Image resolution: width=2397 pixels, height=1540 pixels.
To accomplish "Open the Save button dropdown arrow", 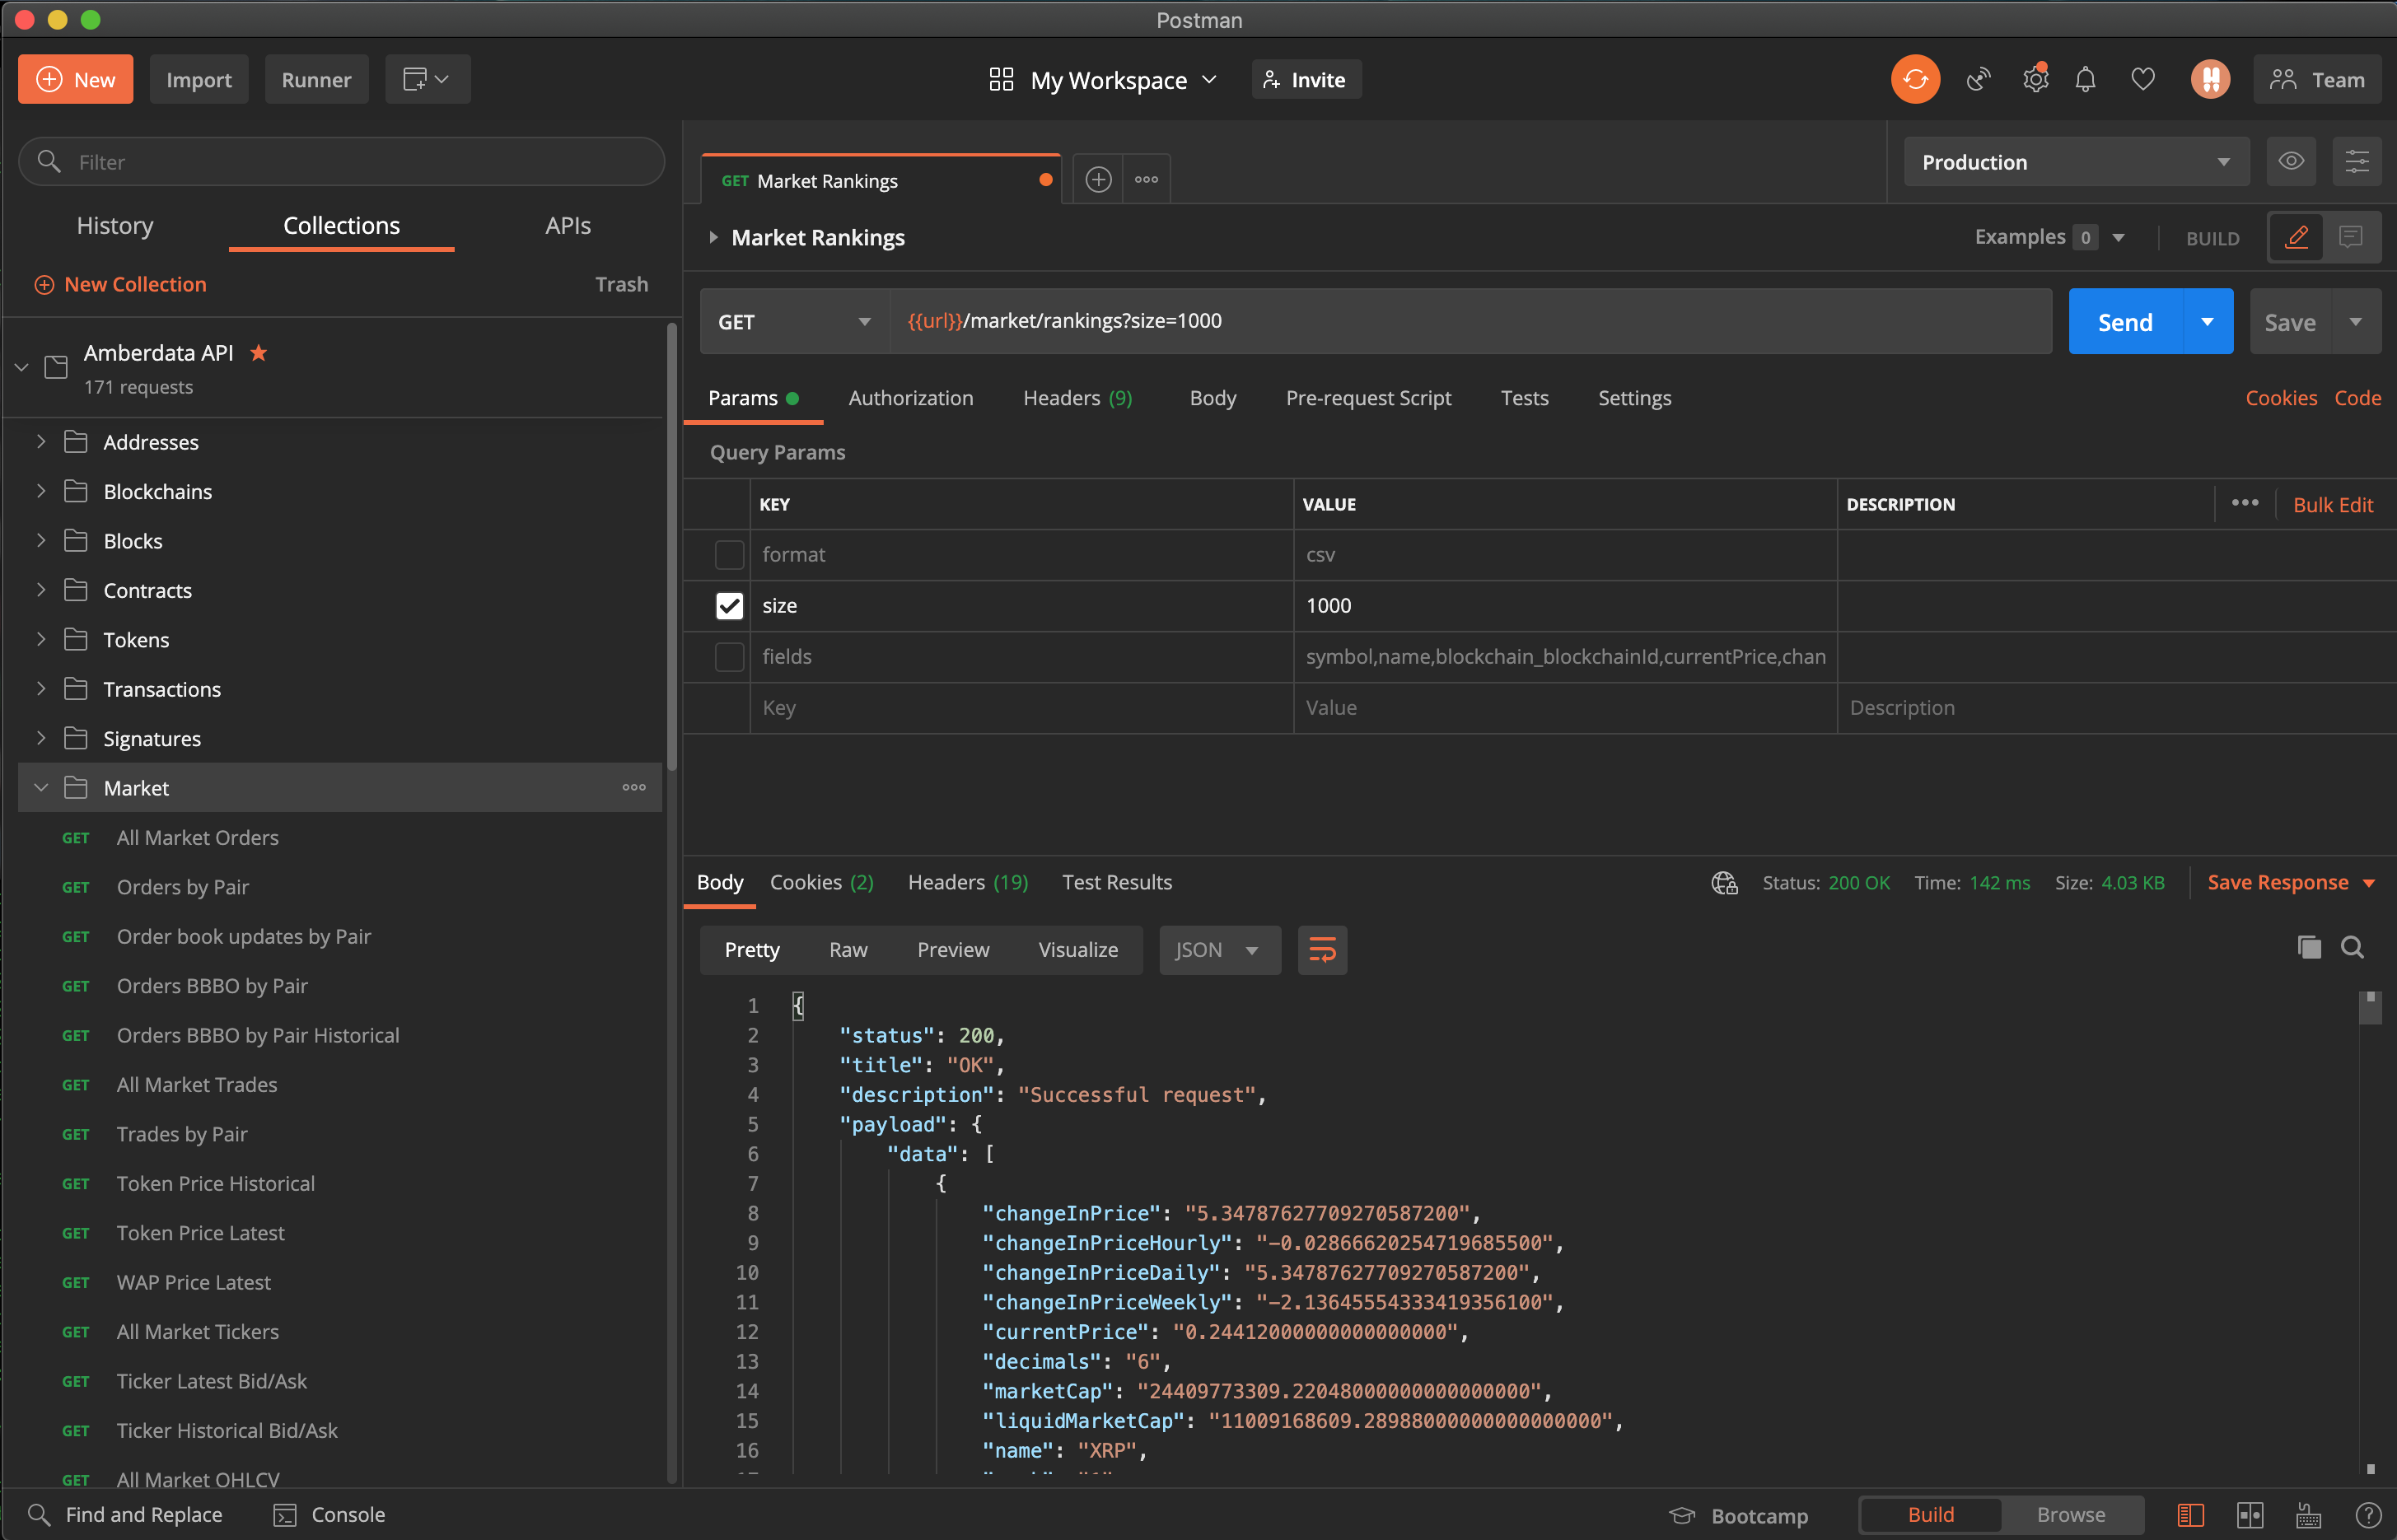I will 2356,322.
